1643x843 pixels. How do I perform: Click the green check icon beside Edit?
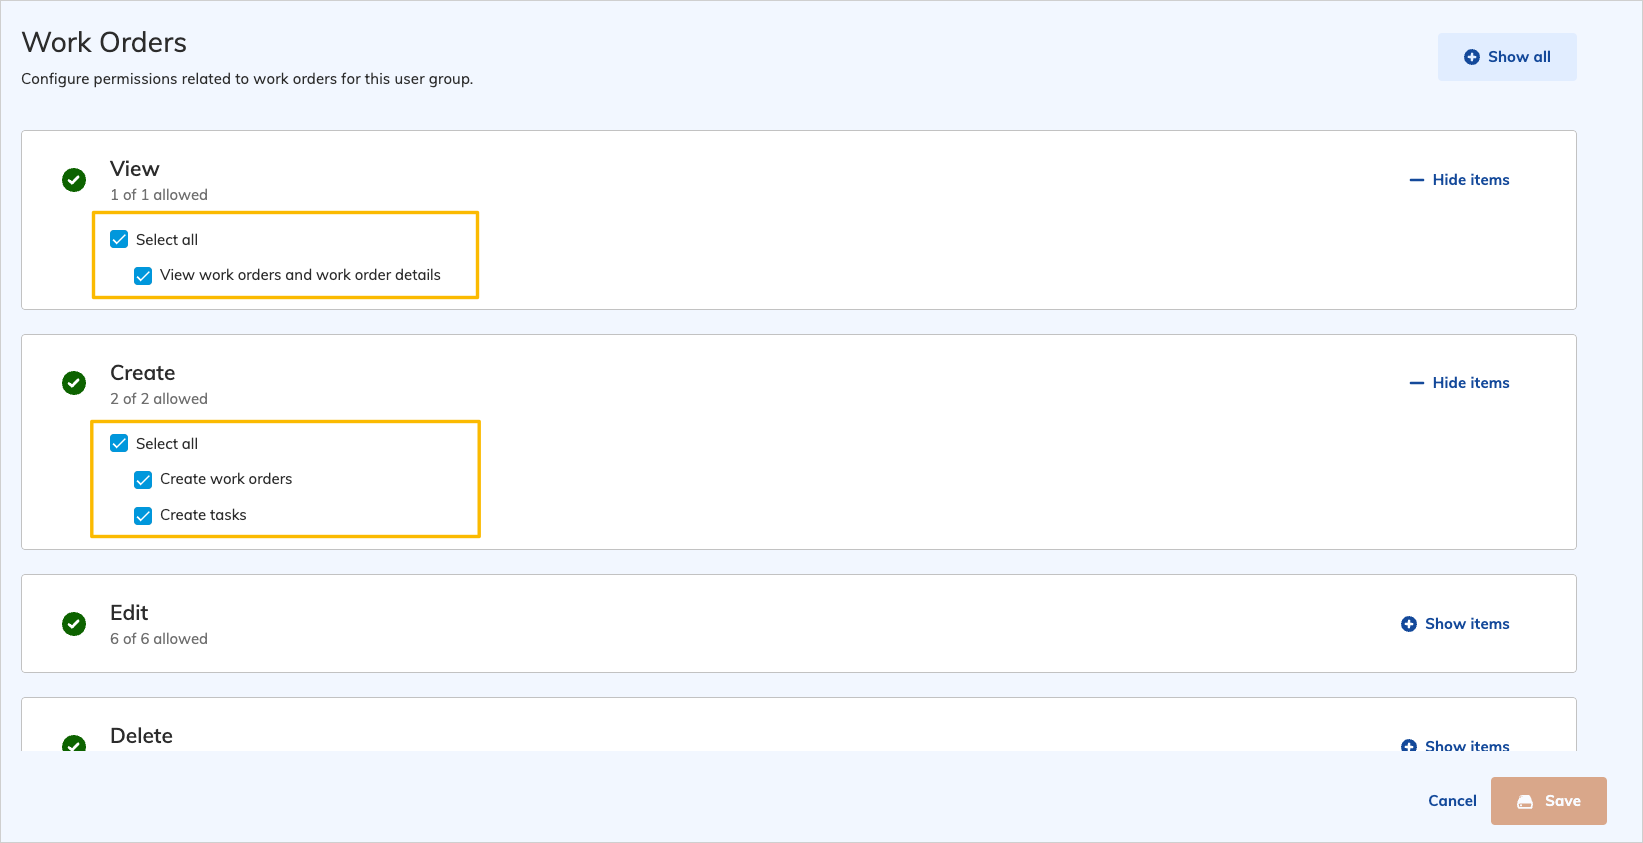click(x=74, y=624)
